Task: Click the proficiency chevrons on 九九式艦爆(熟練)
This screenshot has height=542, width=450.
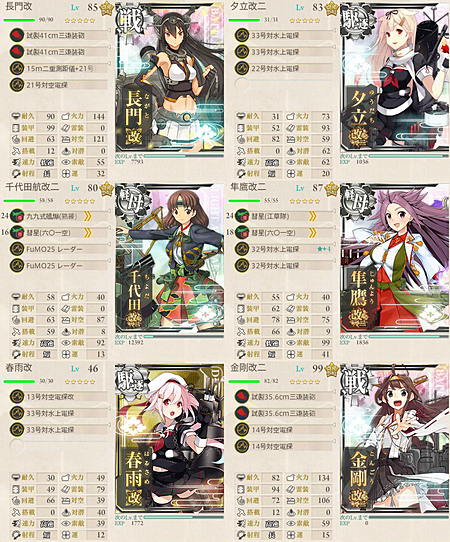Action: [88, 216]
